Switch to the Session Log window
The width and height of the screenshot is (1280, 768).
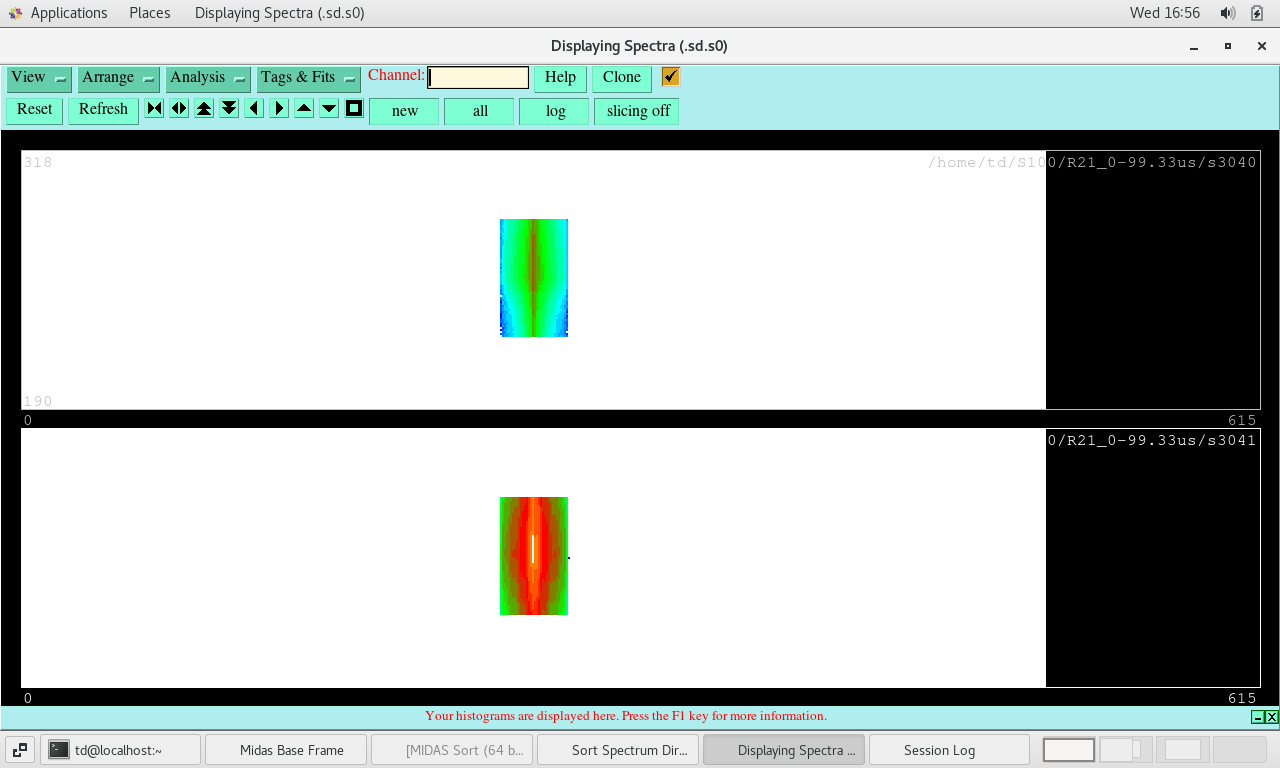(950, 750)
